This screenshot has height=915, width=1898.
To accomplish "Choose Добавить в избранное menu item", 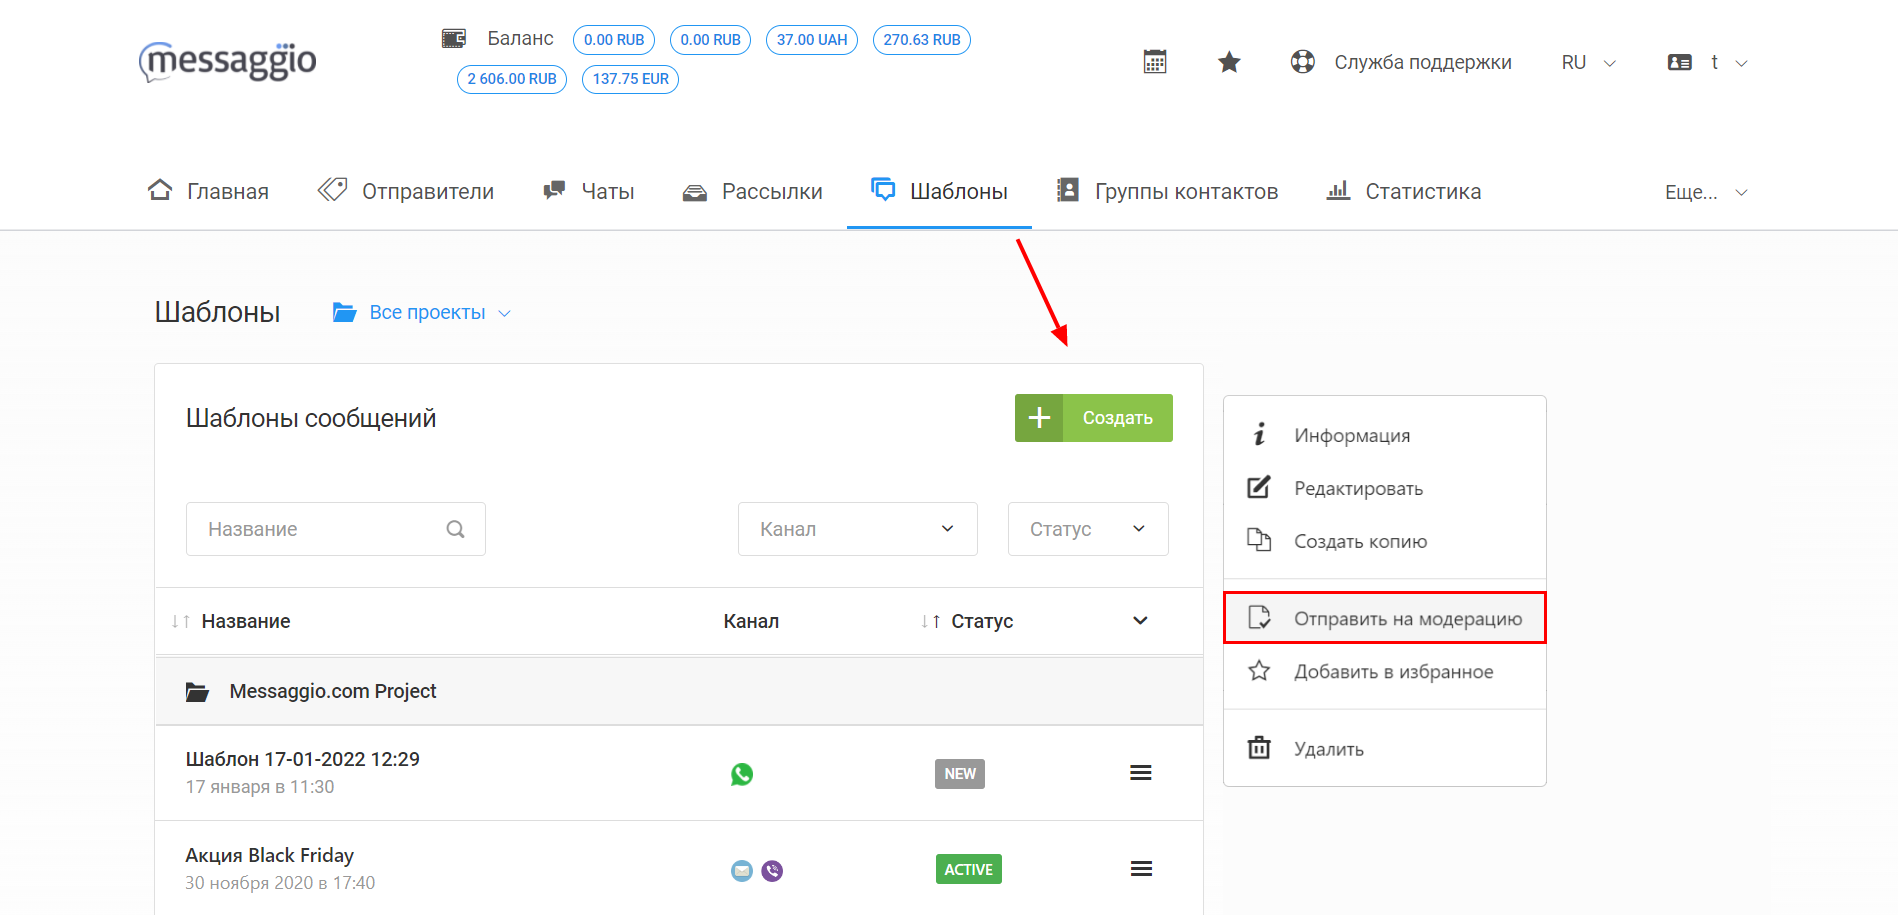I will tap(1385, 671).
